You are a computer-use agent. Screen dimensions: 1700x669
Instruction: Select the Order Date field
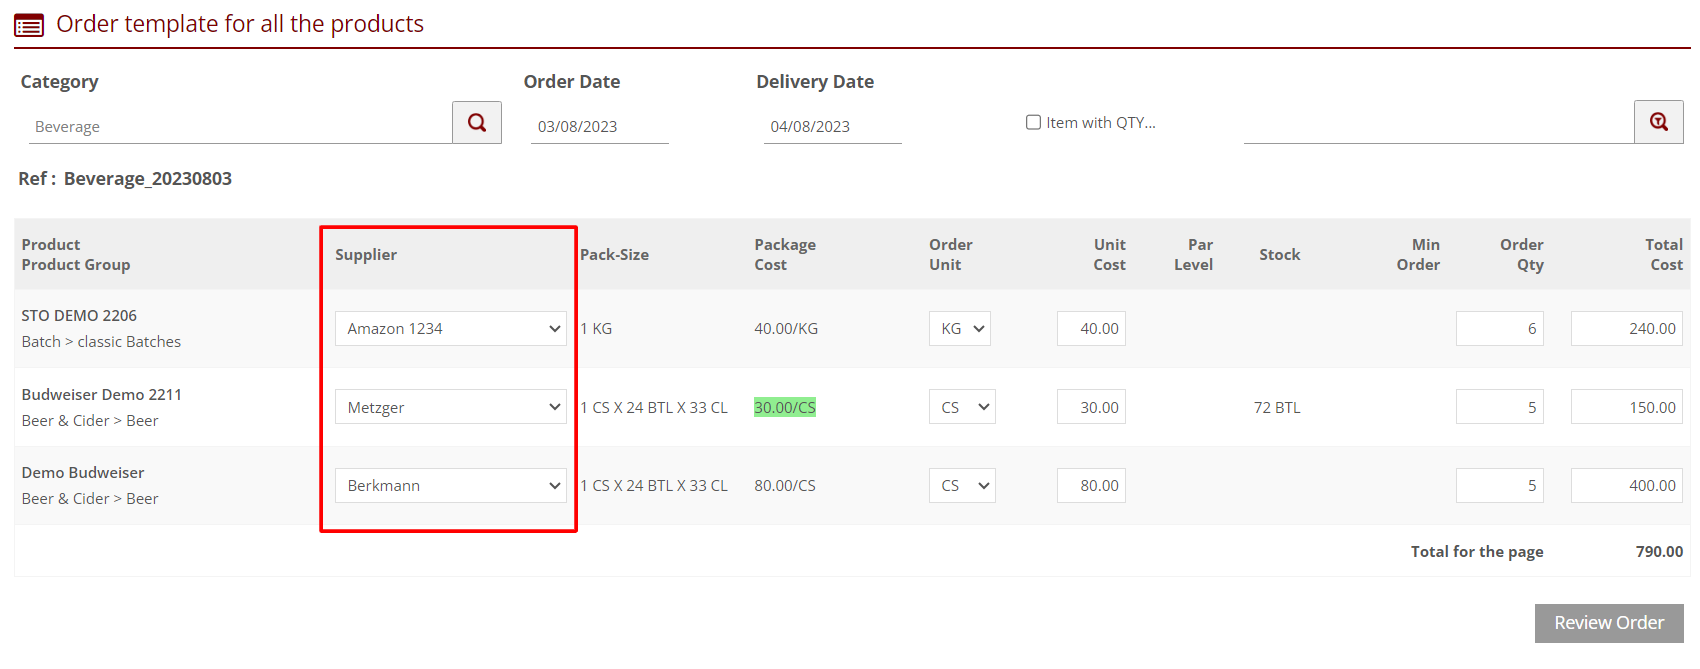[599, 127]
